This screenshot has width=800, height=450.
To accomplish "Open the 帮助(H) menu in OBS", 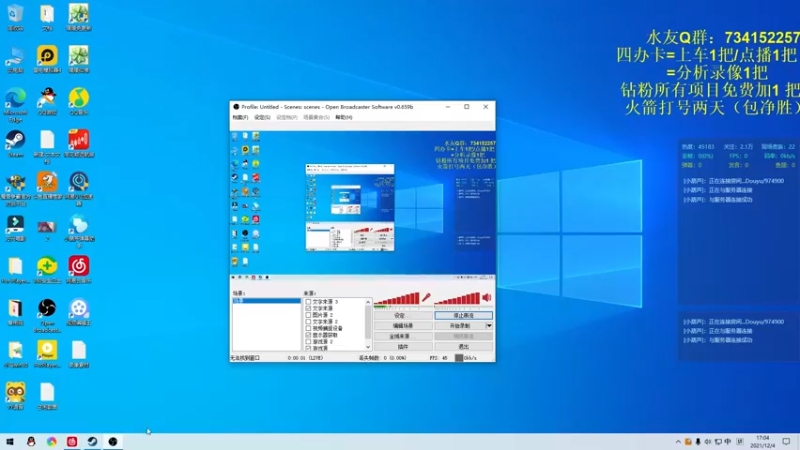I will click(x=344, y=117).
